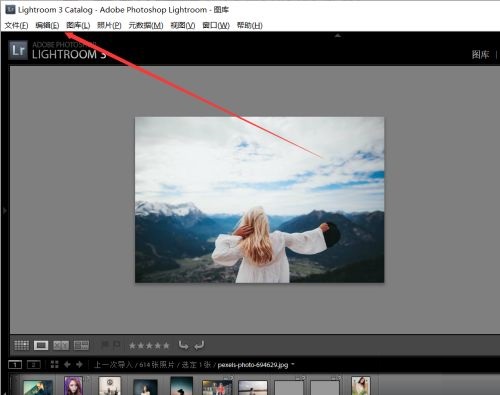500x395 pixels.
Task: Select the teal silhouette-with-hat thumbnail
Action: point(181,386)
